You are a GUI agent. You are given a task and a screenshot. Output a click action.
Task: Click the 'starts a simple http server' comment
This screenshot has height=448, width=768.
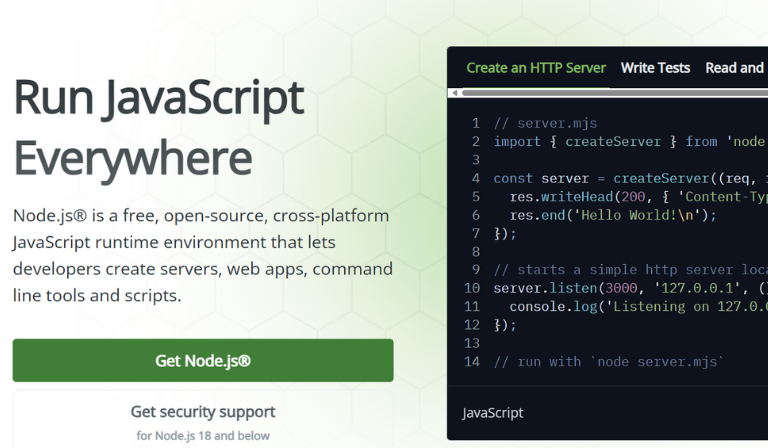coord(630,270)
